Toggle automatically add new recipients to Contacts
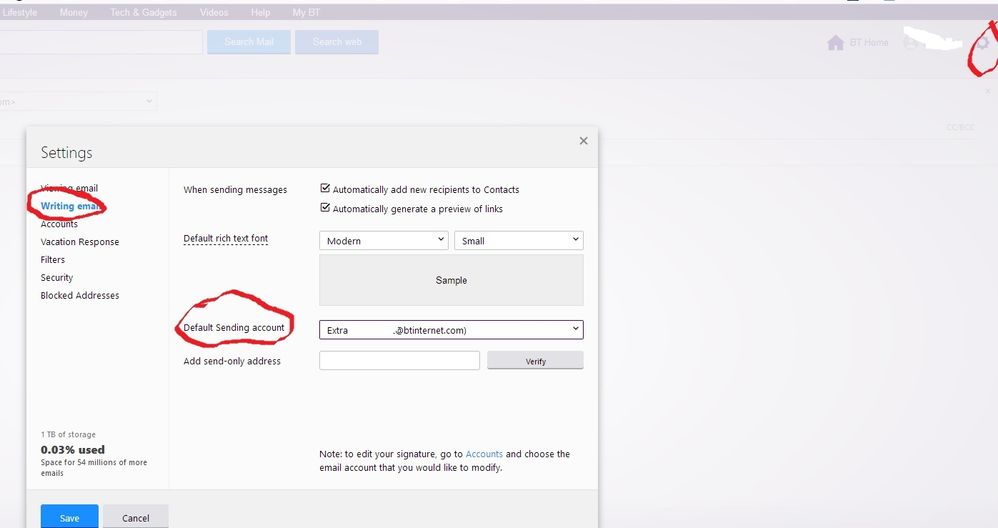The height and width of the screenshot is (528, 998). [x=325, y=189]
